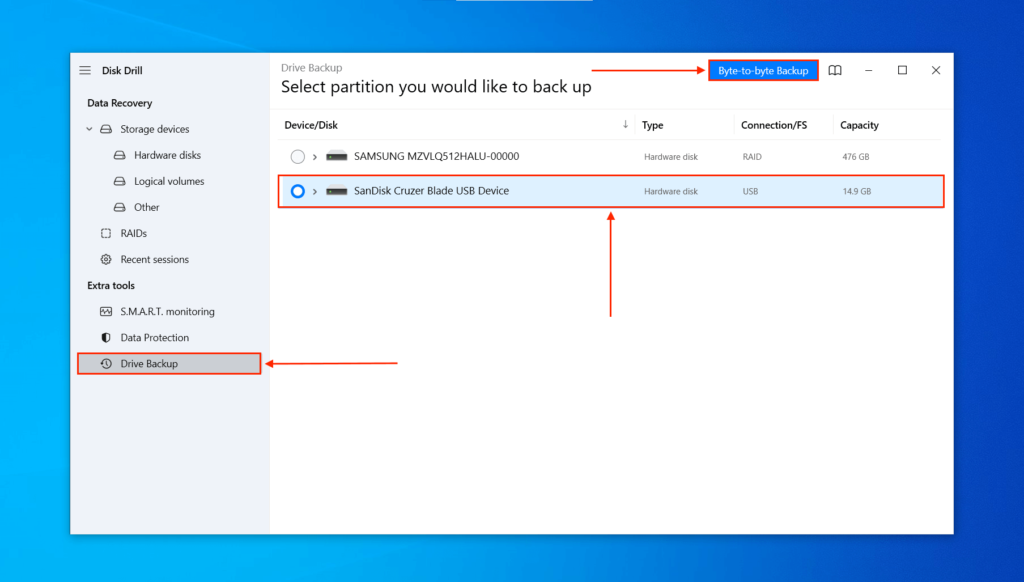Click the Hardware disks icon
The height and width of the screenshot is (582, 1024).
click(121, 155)
